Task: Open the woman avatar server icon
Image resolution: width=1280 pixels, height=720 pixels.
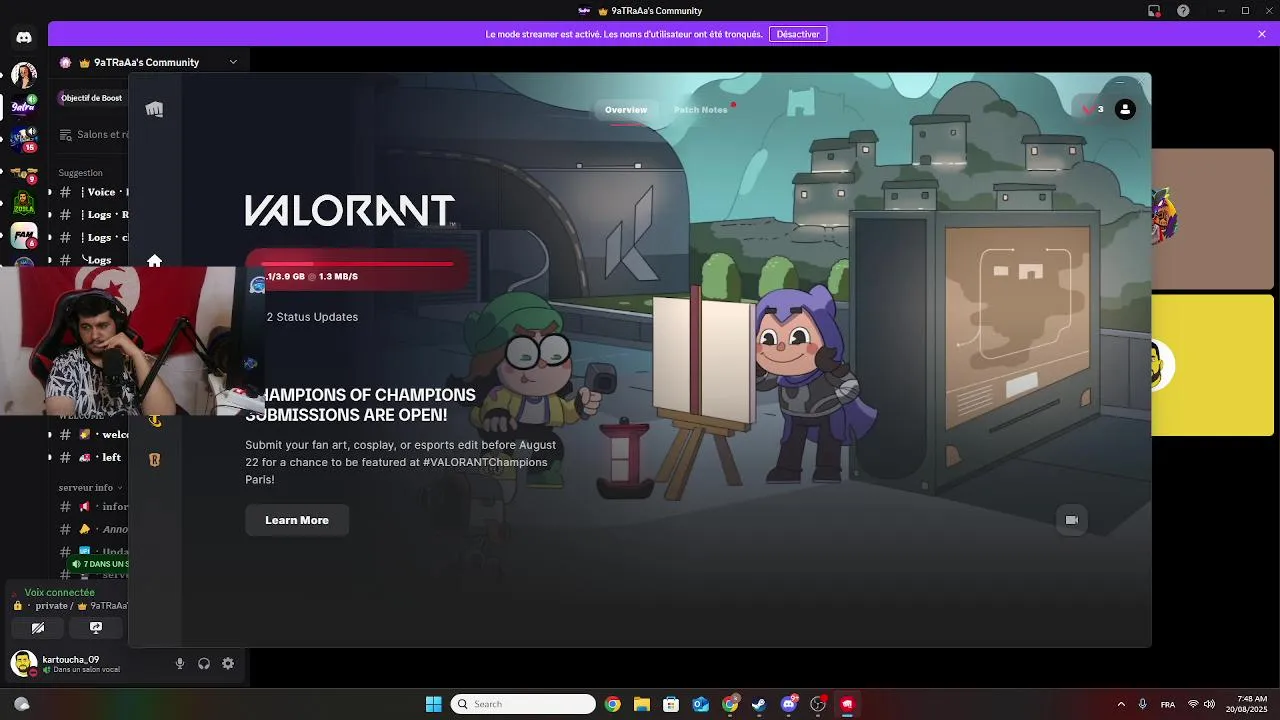Action: pos(24,74)
